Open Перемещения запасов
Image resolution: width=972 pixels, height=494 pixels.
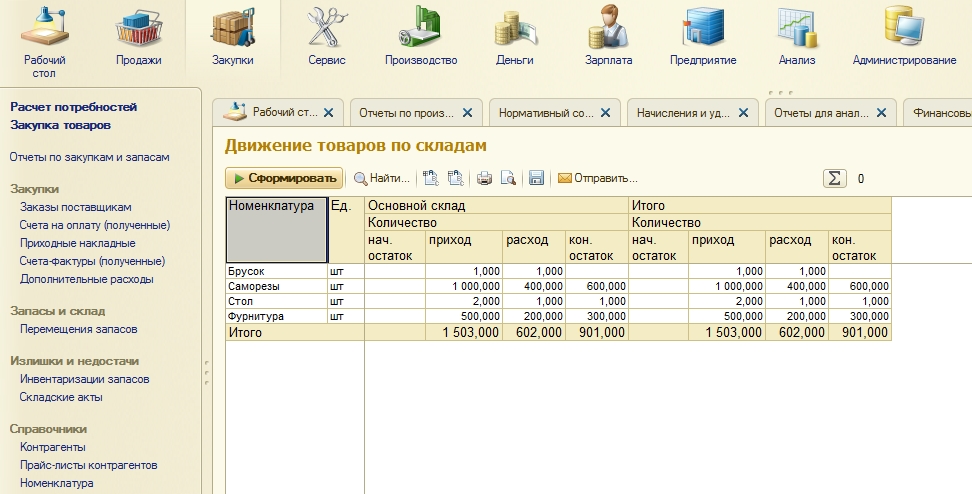[79, 329]
